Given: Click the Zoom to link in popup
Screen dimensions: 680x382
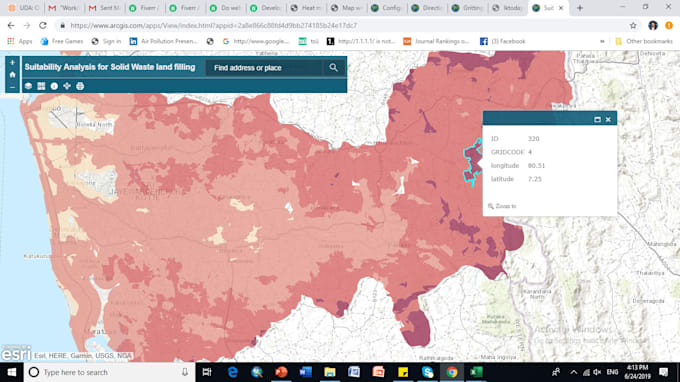Looking at the screenshot, I should [502, 206].
